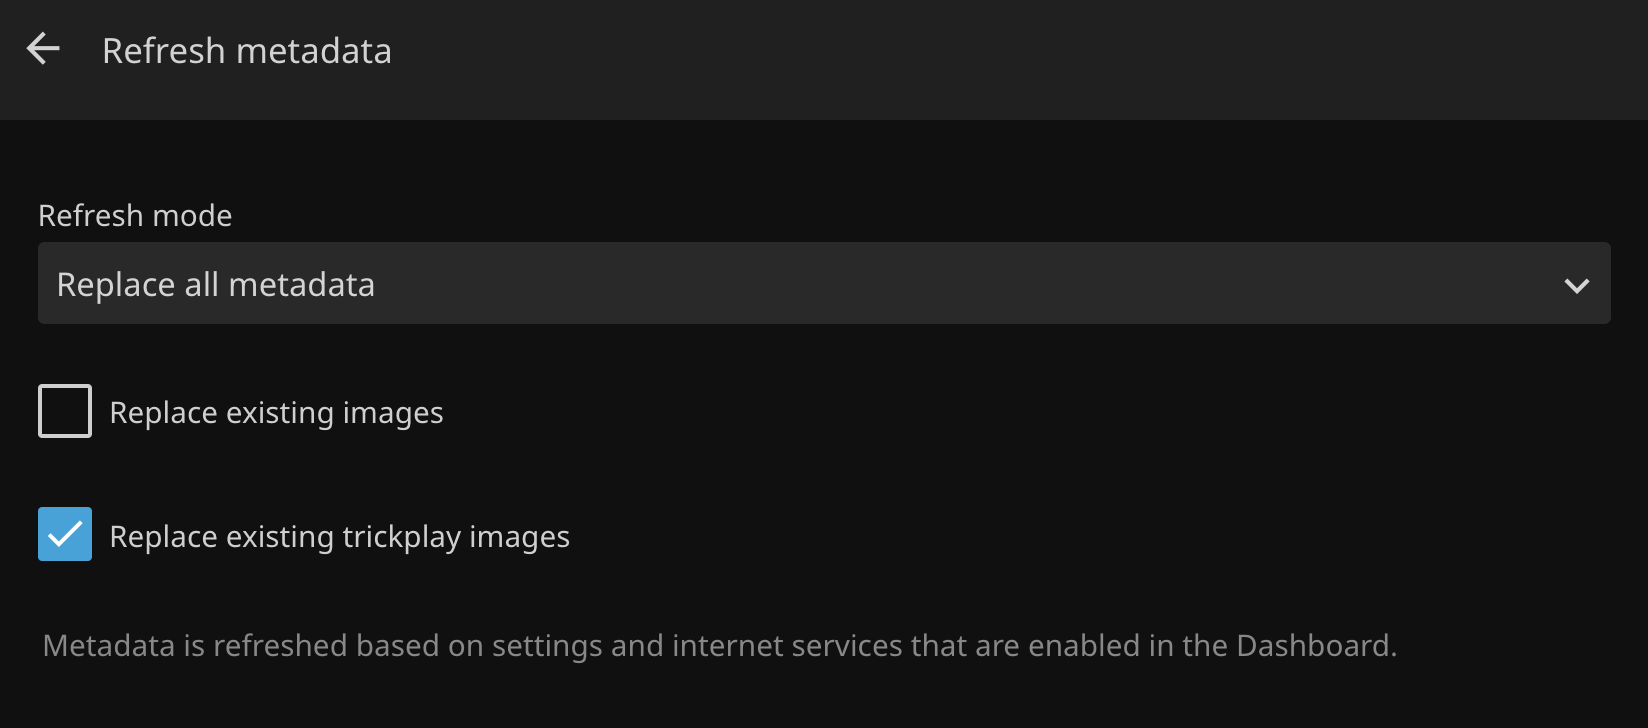Click the 'Replace existing images' label

tap(276, 413)
